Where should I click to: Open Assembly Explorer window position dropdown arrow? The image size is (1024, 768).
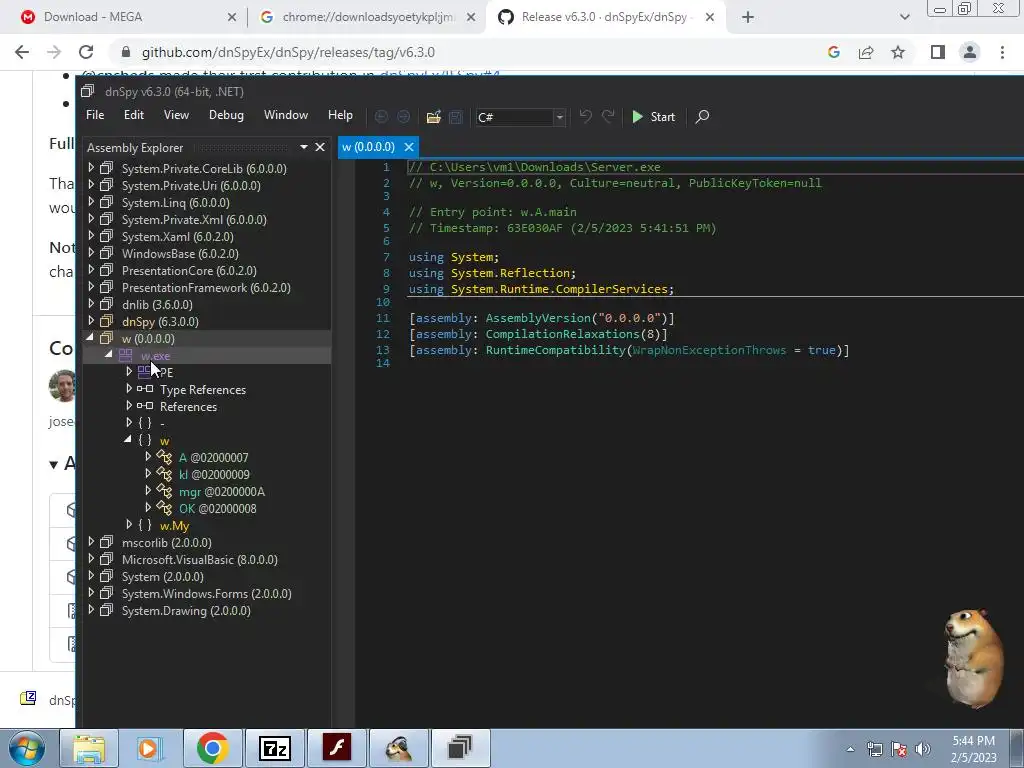pos(304,147)
